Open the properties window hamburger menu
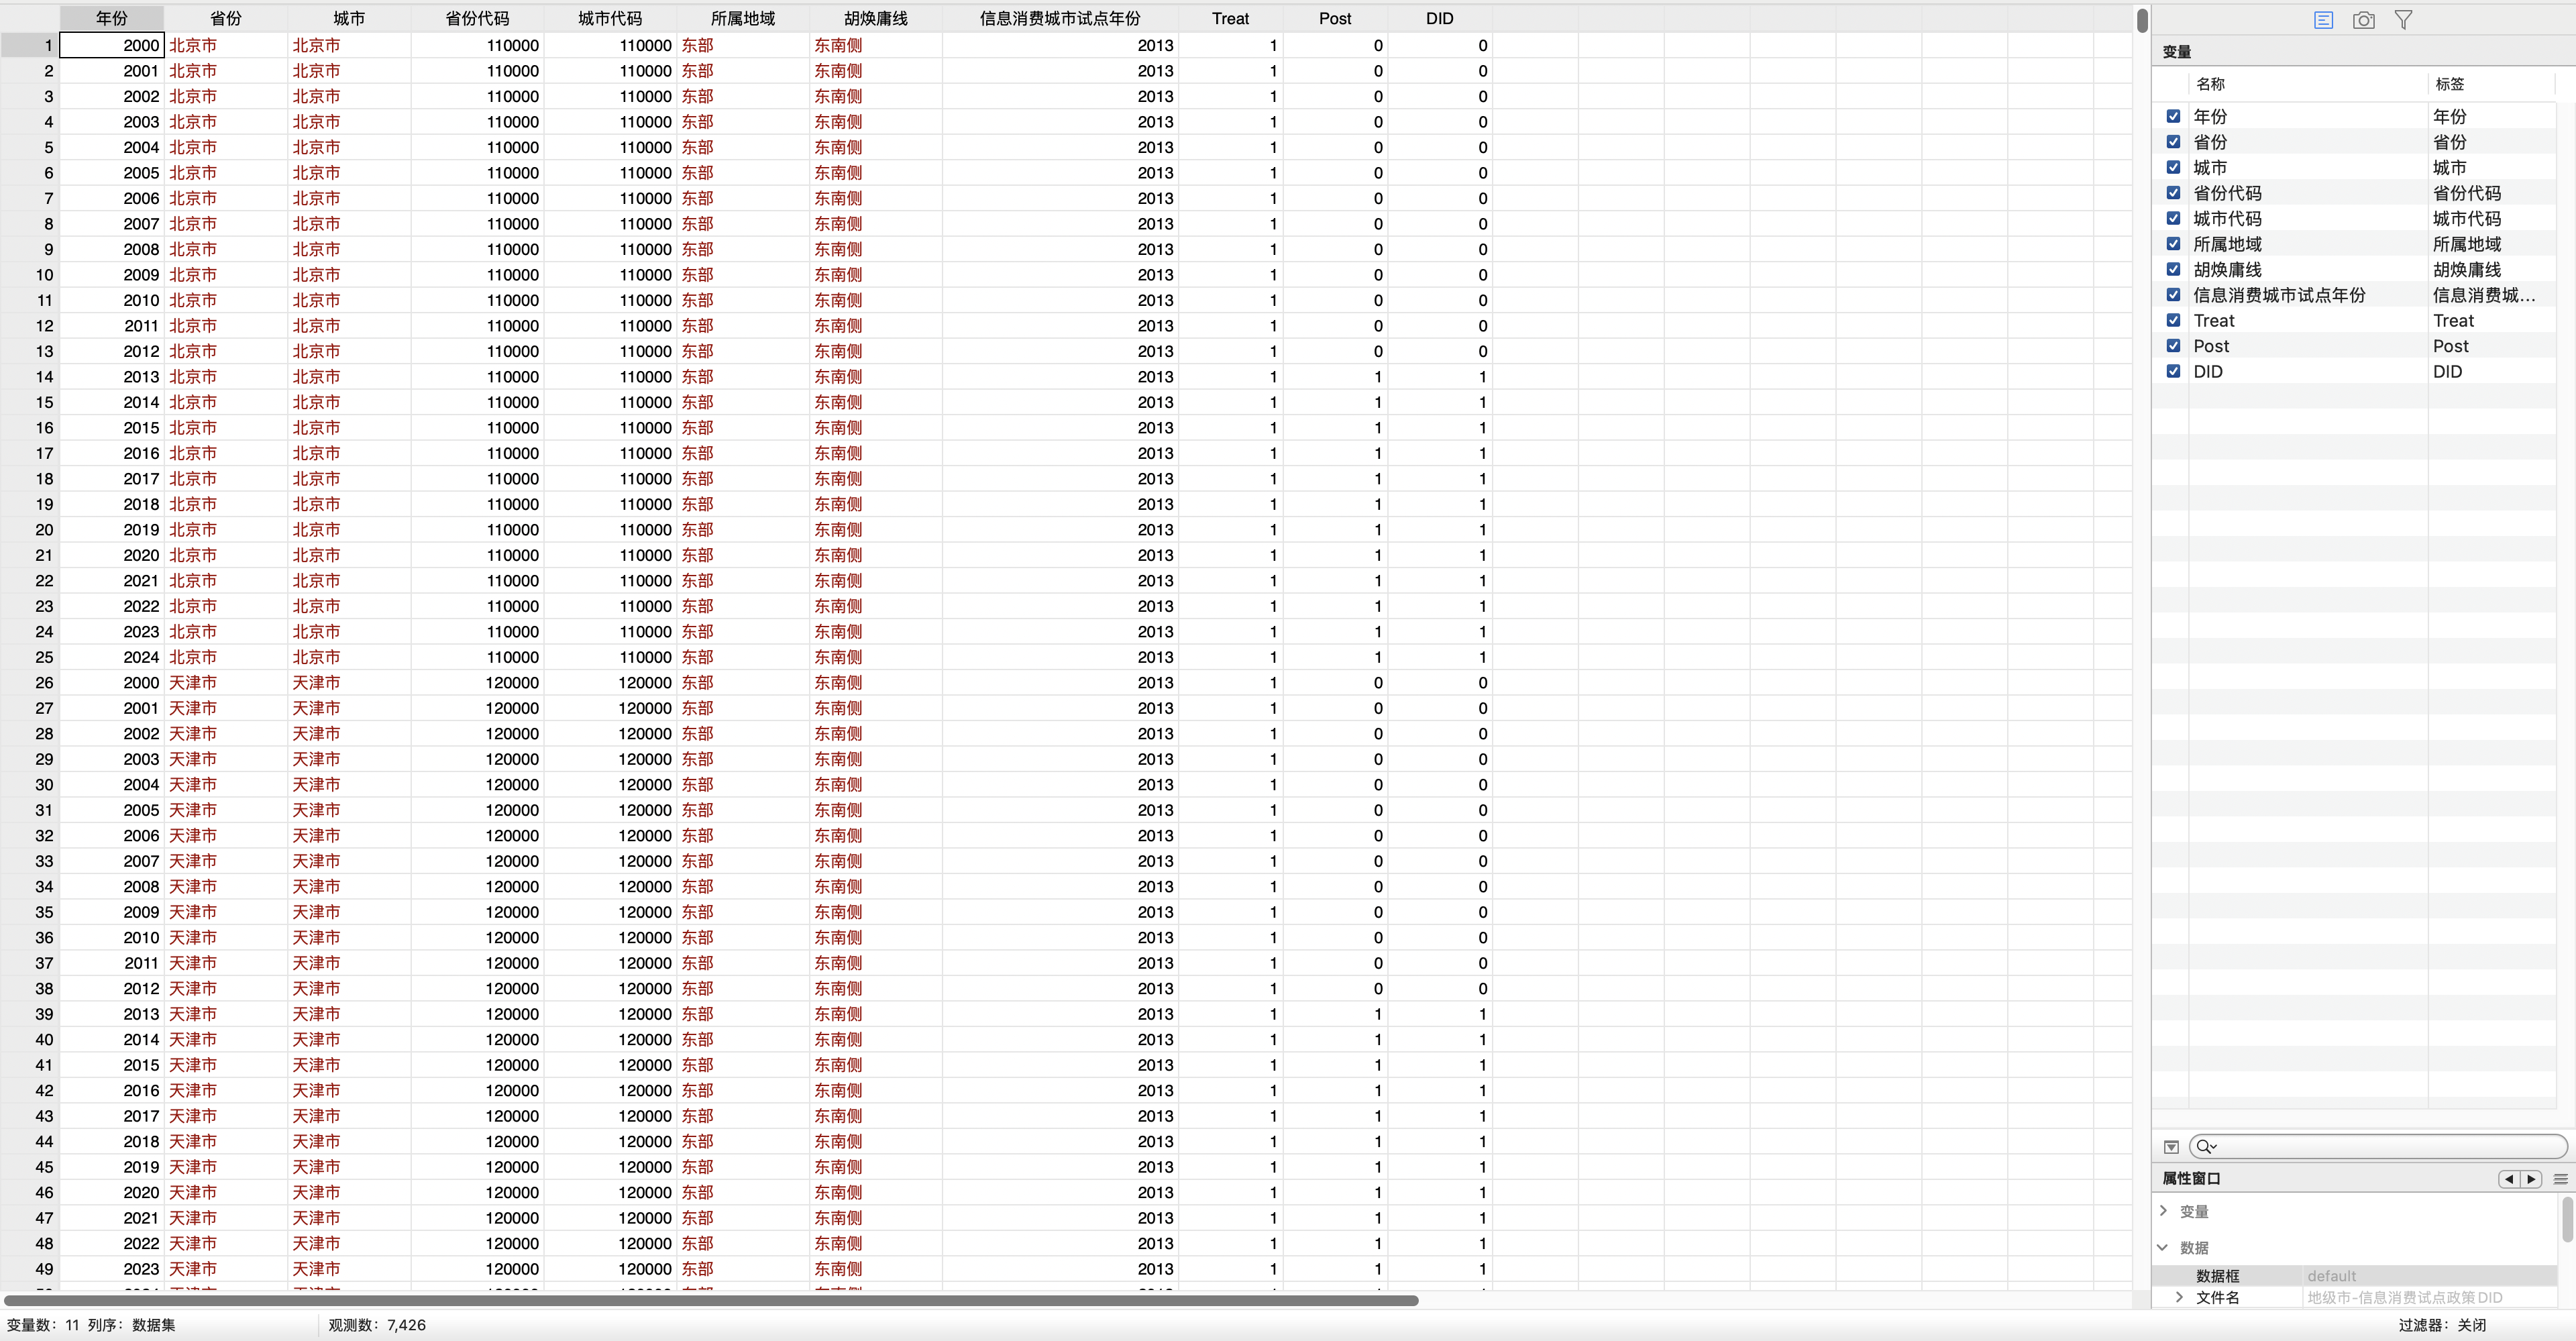Image resolution: width=2576 pixels, height=1341 pixels. tap(2560, 1179)
